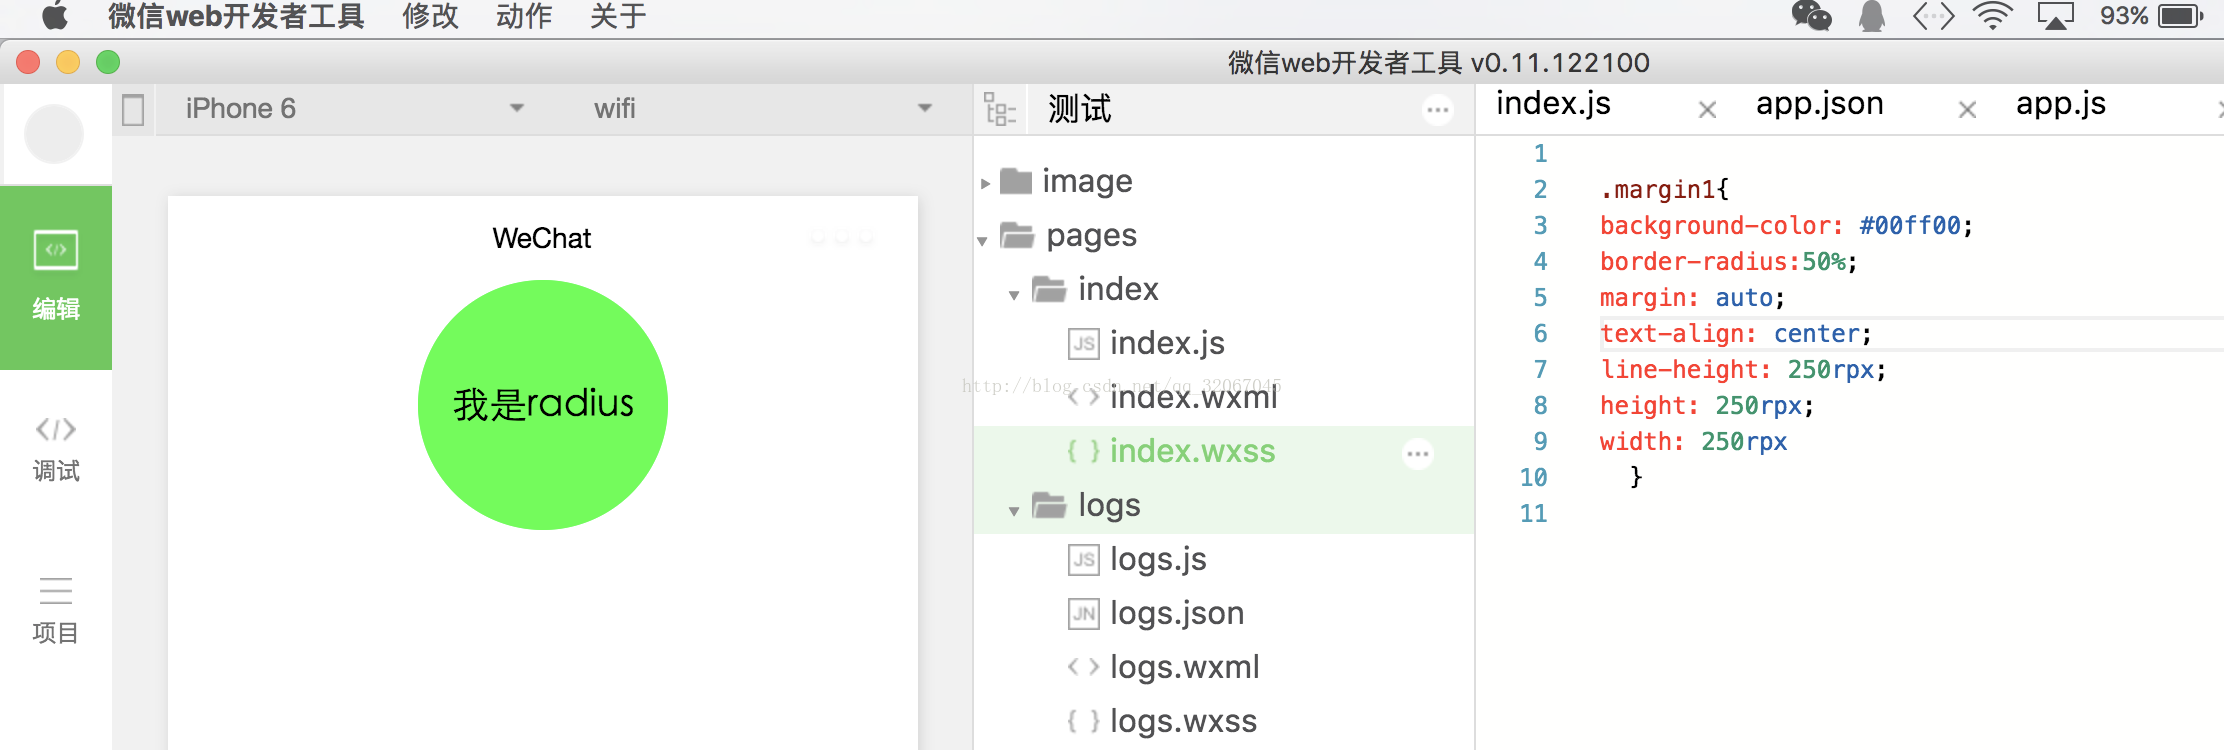Click the device rotate icon beside iPhone 6
Viewport: 2224px width, 750px height.
(133, 109)
